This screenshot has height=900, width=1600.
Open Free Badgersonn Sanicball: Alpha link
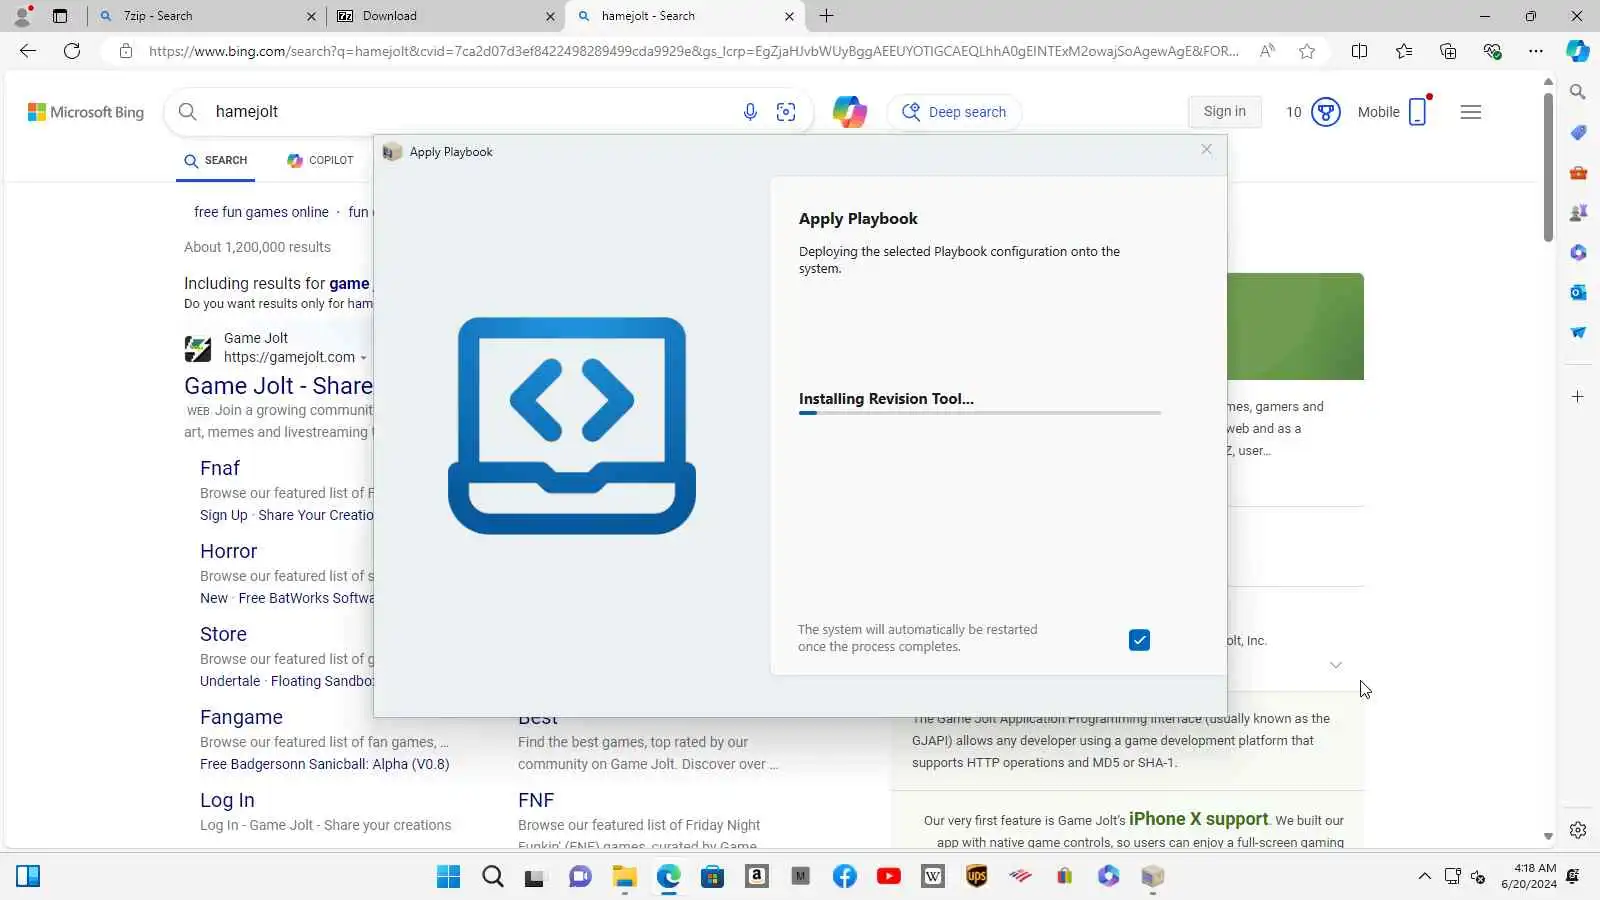[325, 764]
